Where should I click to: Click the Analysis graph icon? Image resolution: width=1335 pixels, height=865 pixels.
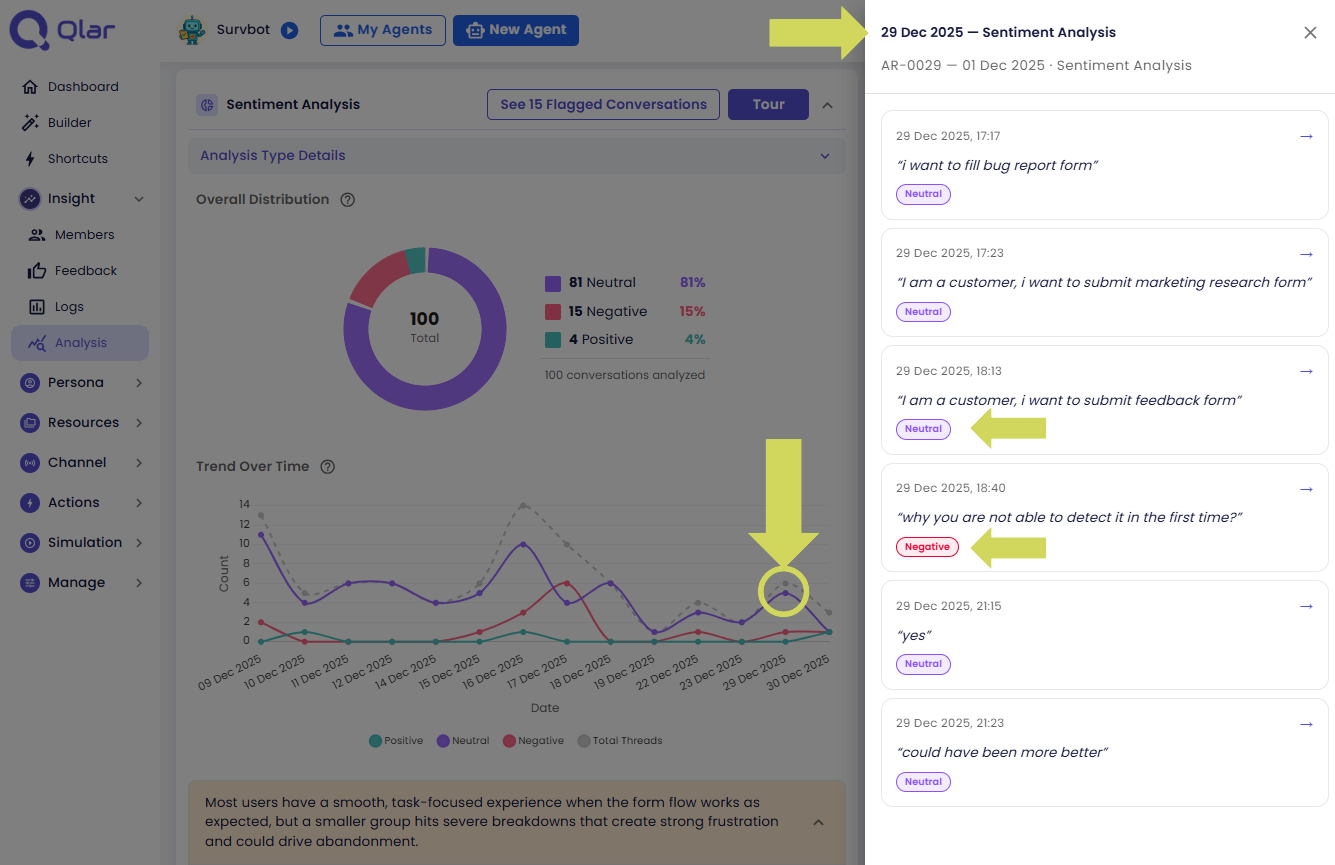[x=37, y=343]
